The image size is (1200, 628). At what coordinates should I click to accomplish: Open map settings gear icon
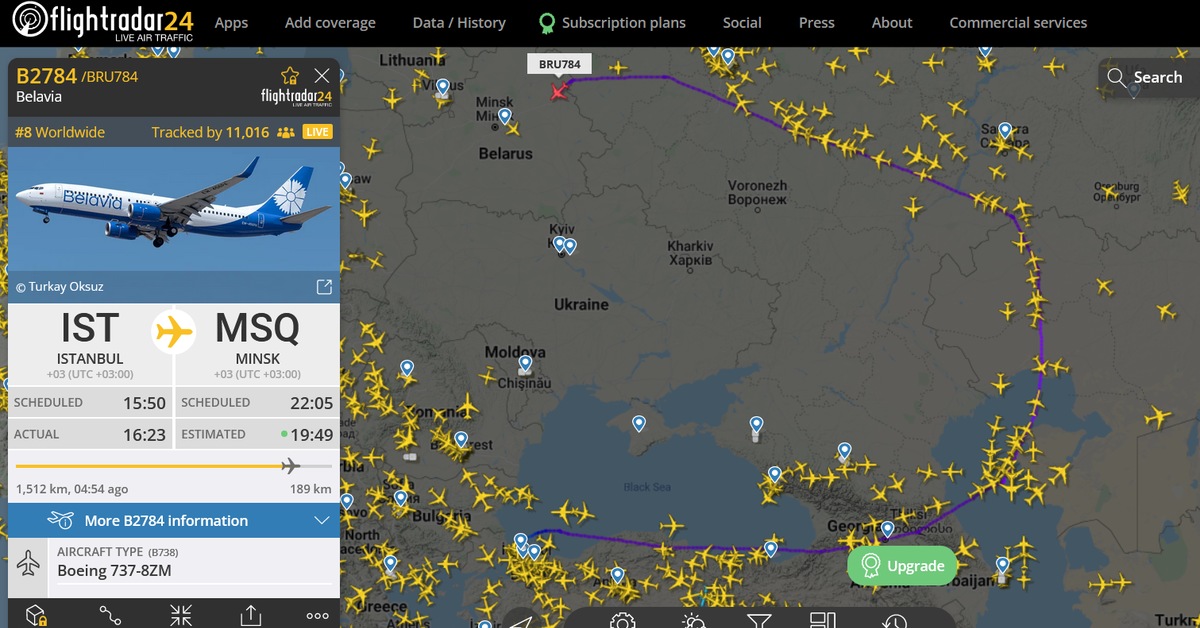623,621
